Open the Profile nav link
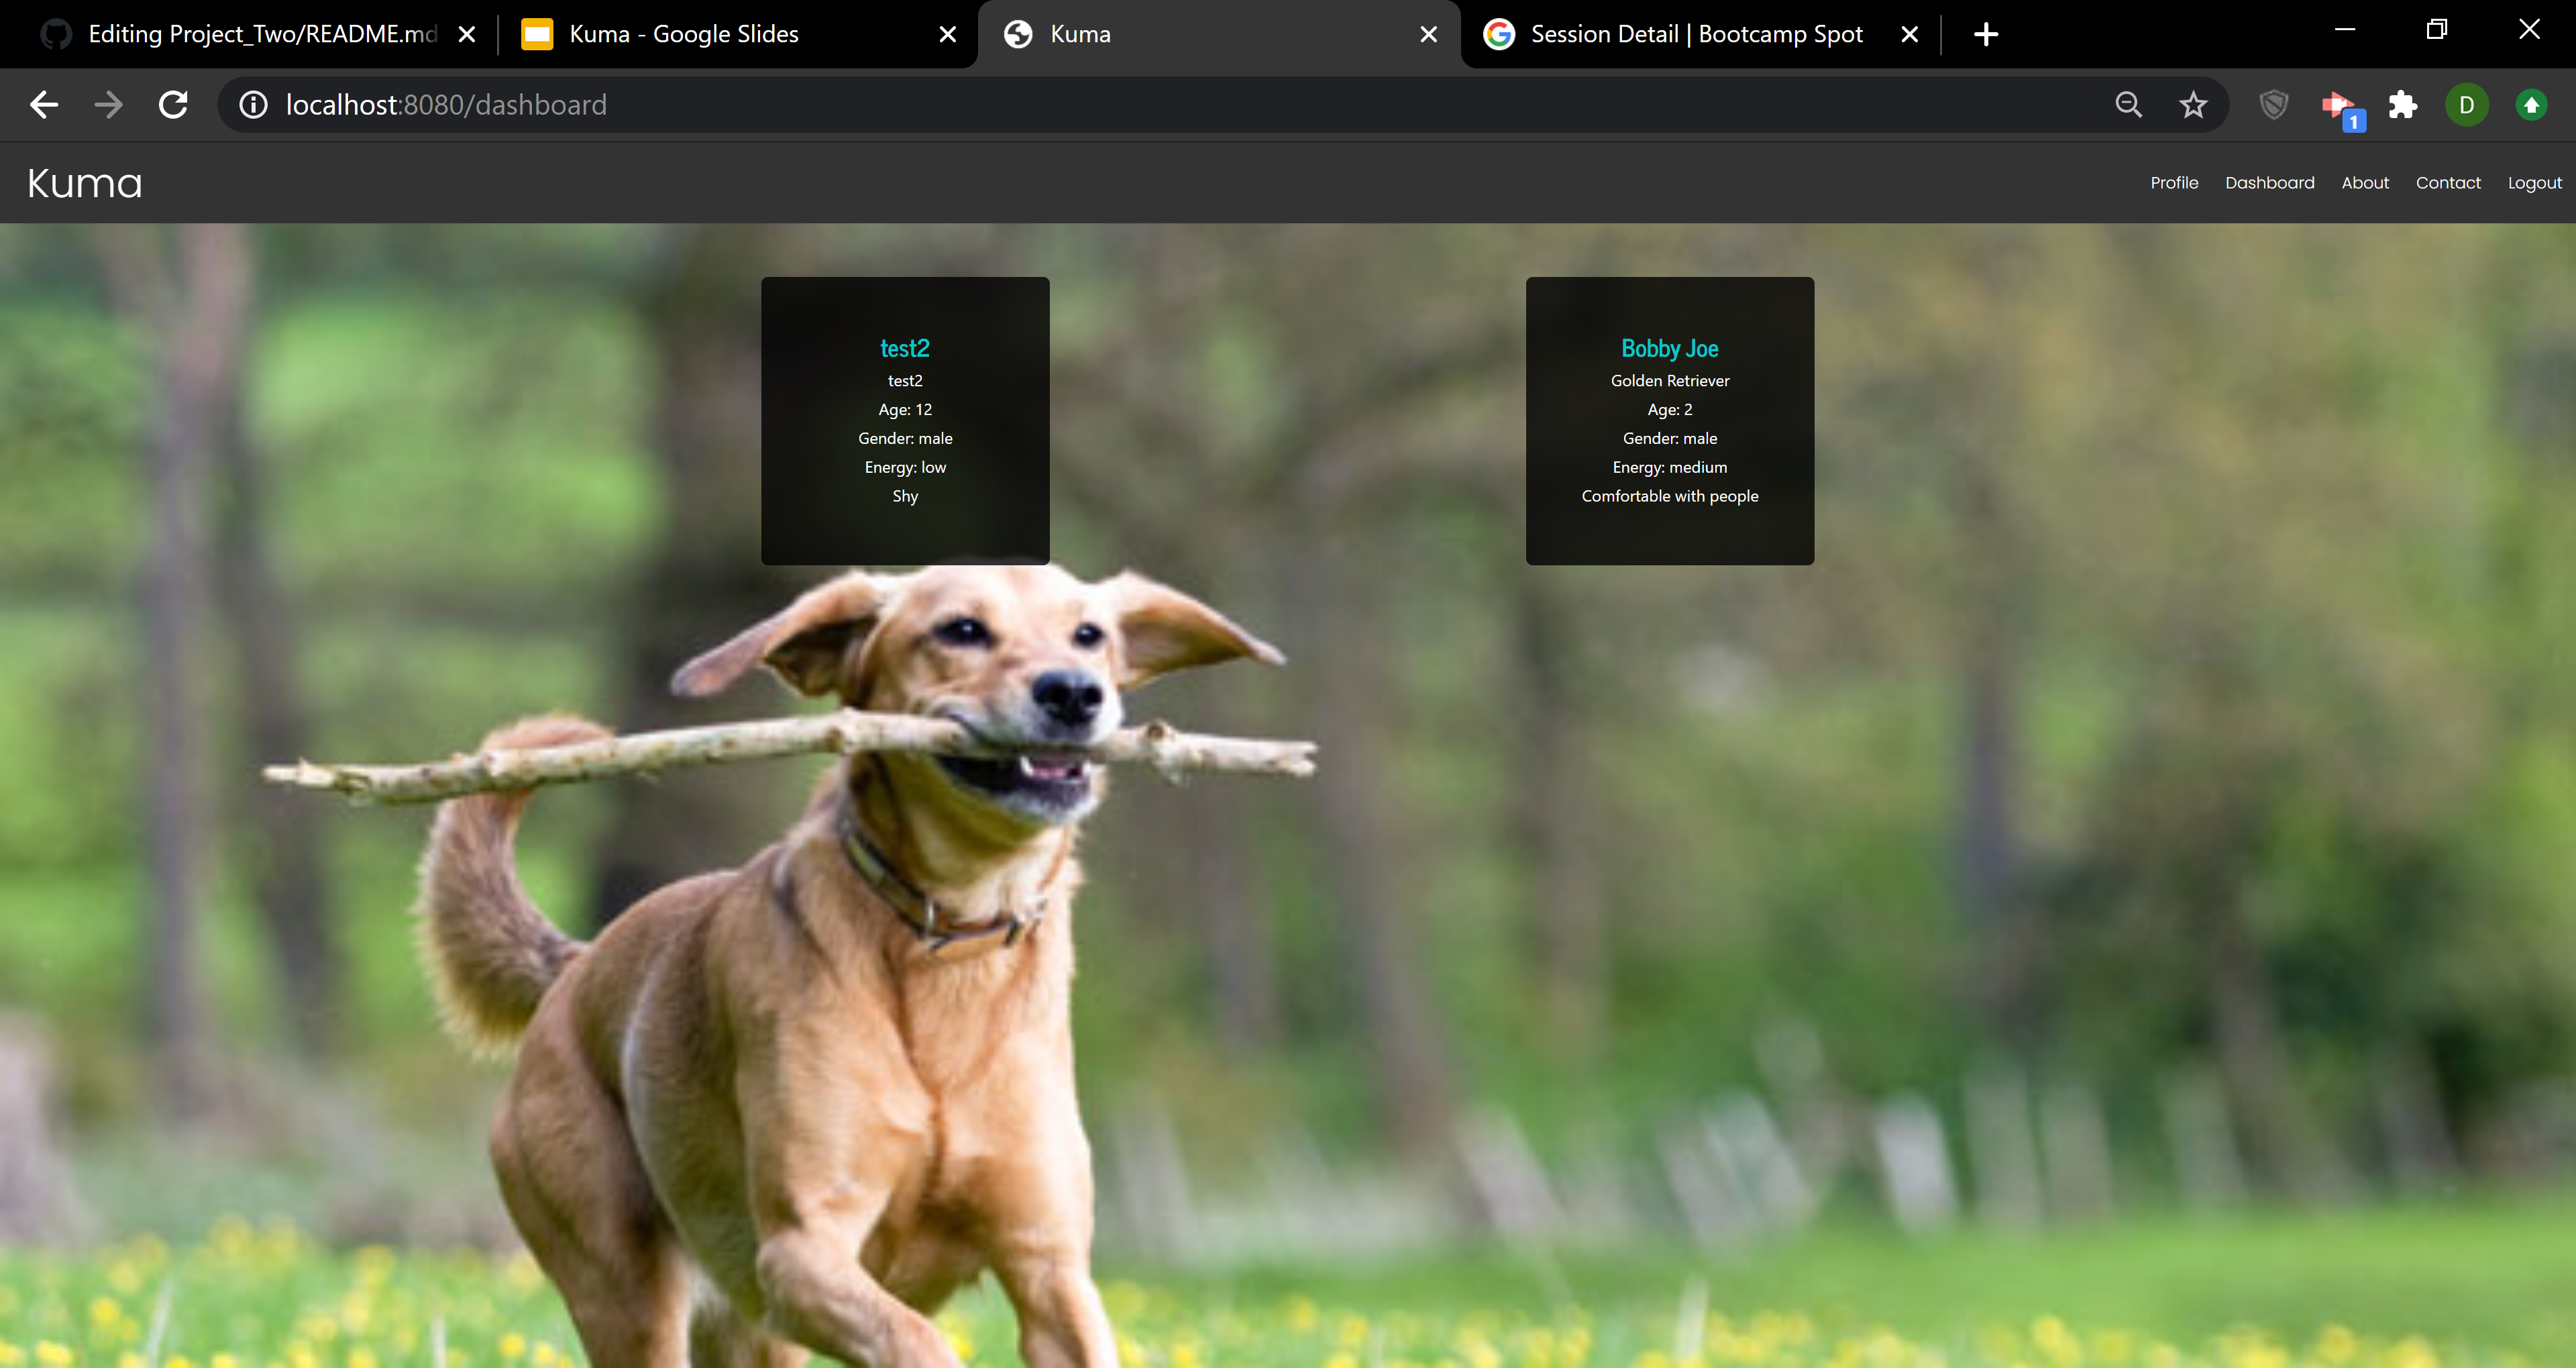 [2174, 183]
